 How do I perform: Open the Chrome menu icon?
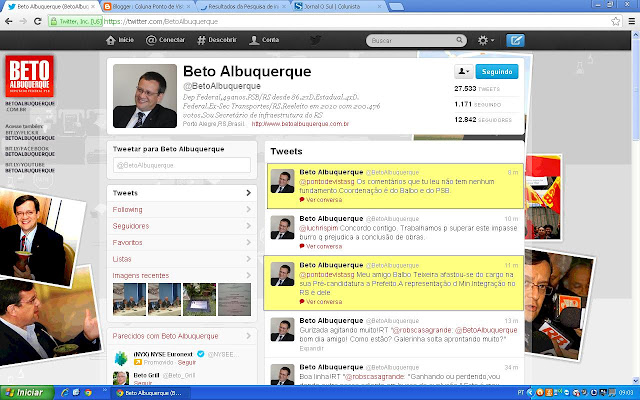[x=632, y=21]
